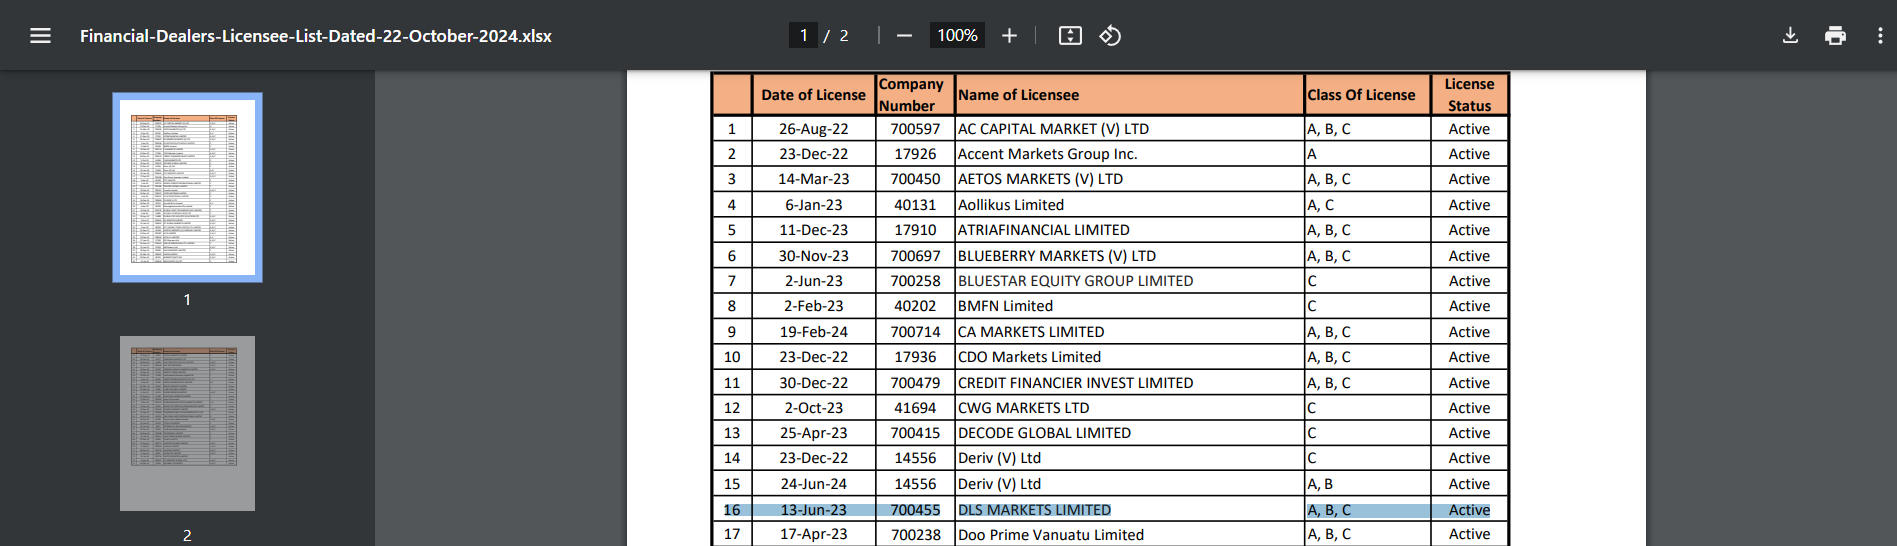Click the file name title text

(316, 36)
